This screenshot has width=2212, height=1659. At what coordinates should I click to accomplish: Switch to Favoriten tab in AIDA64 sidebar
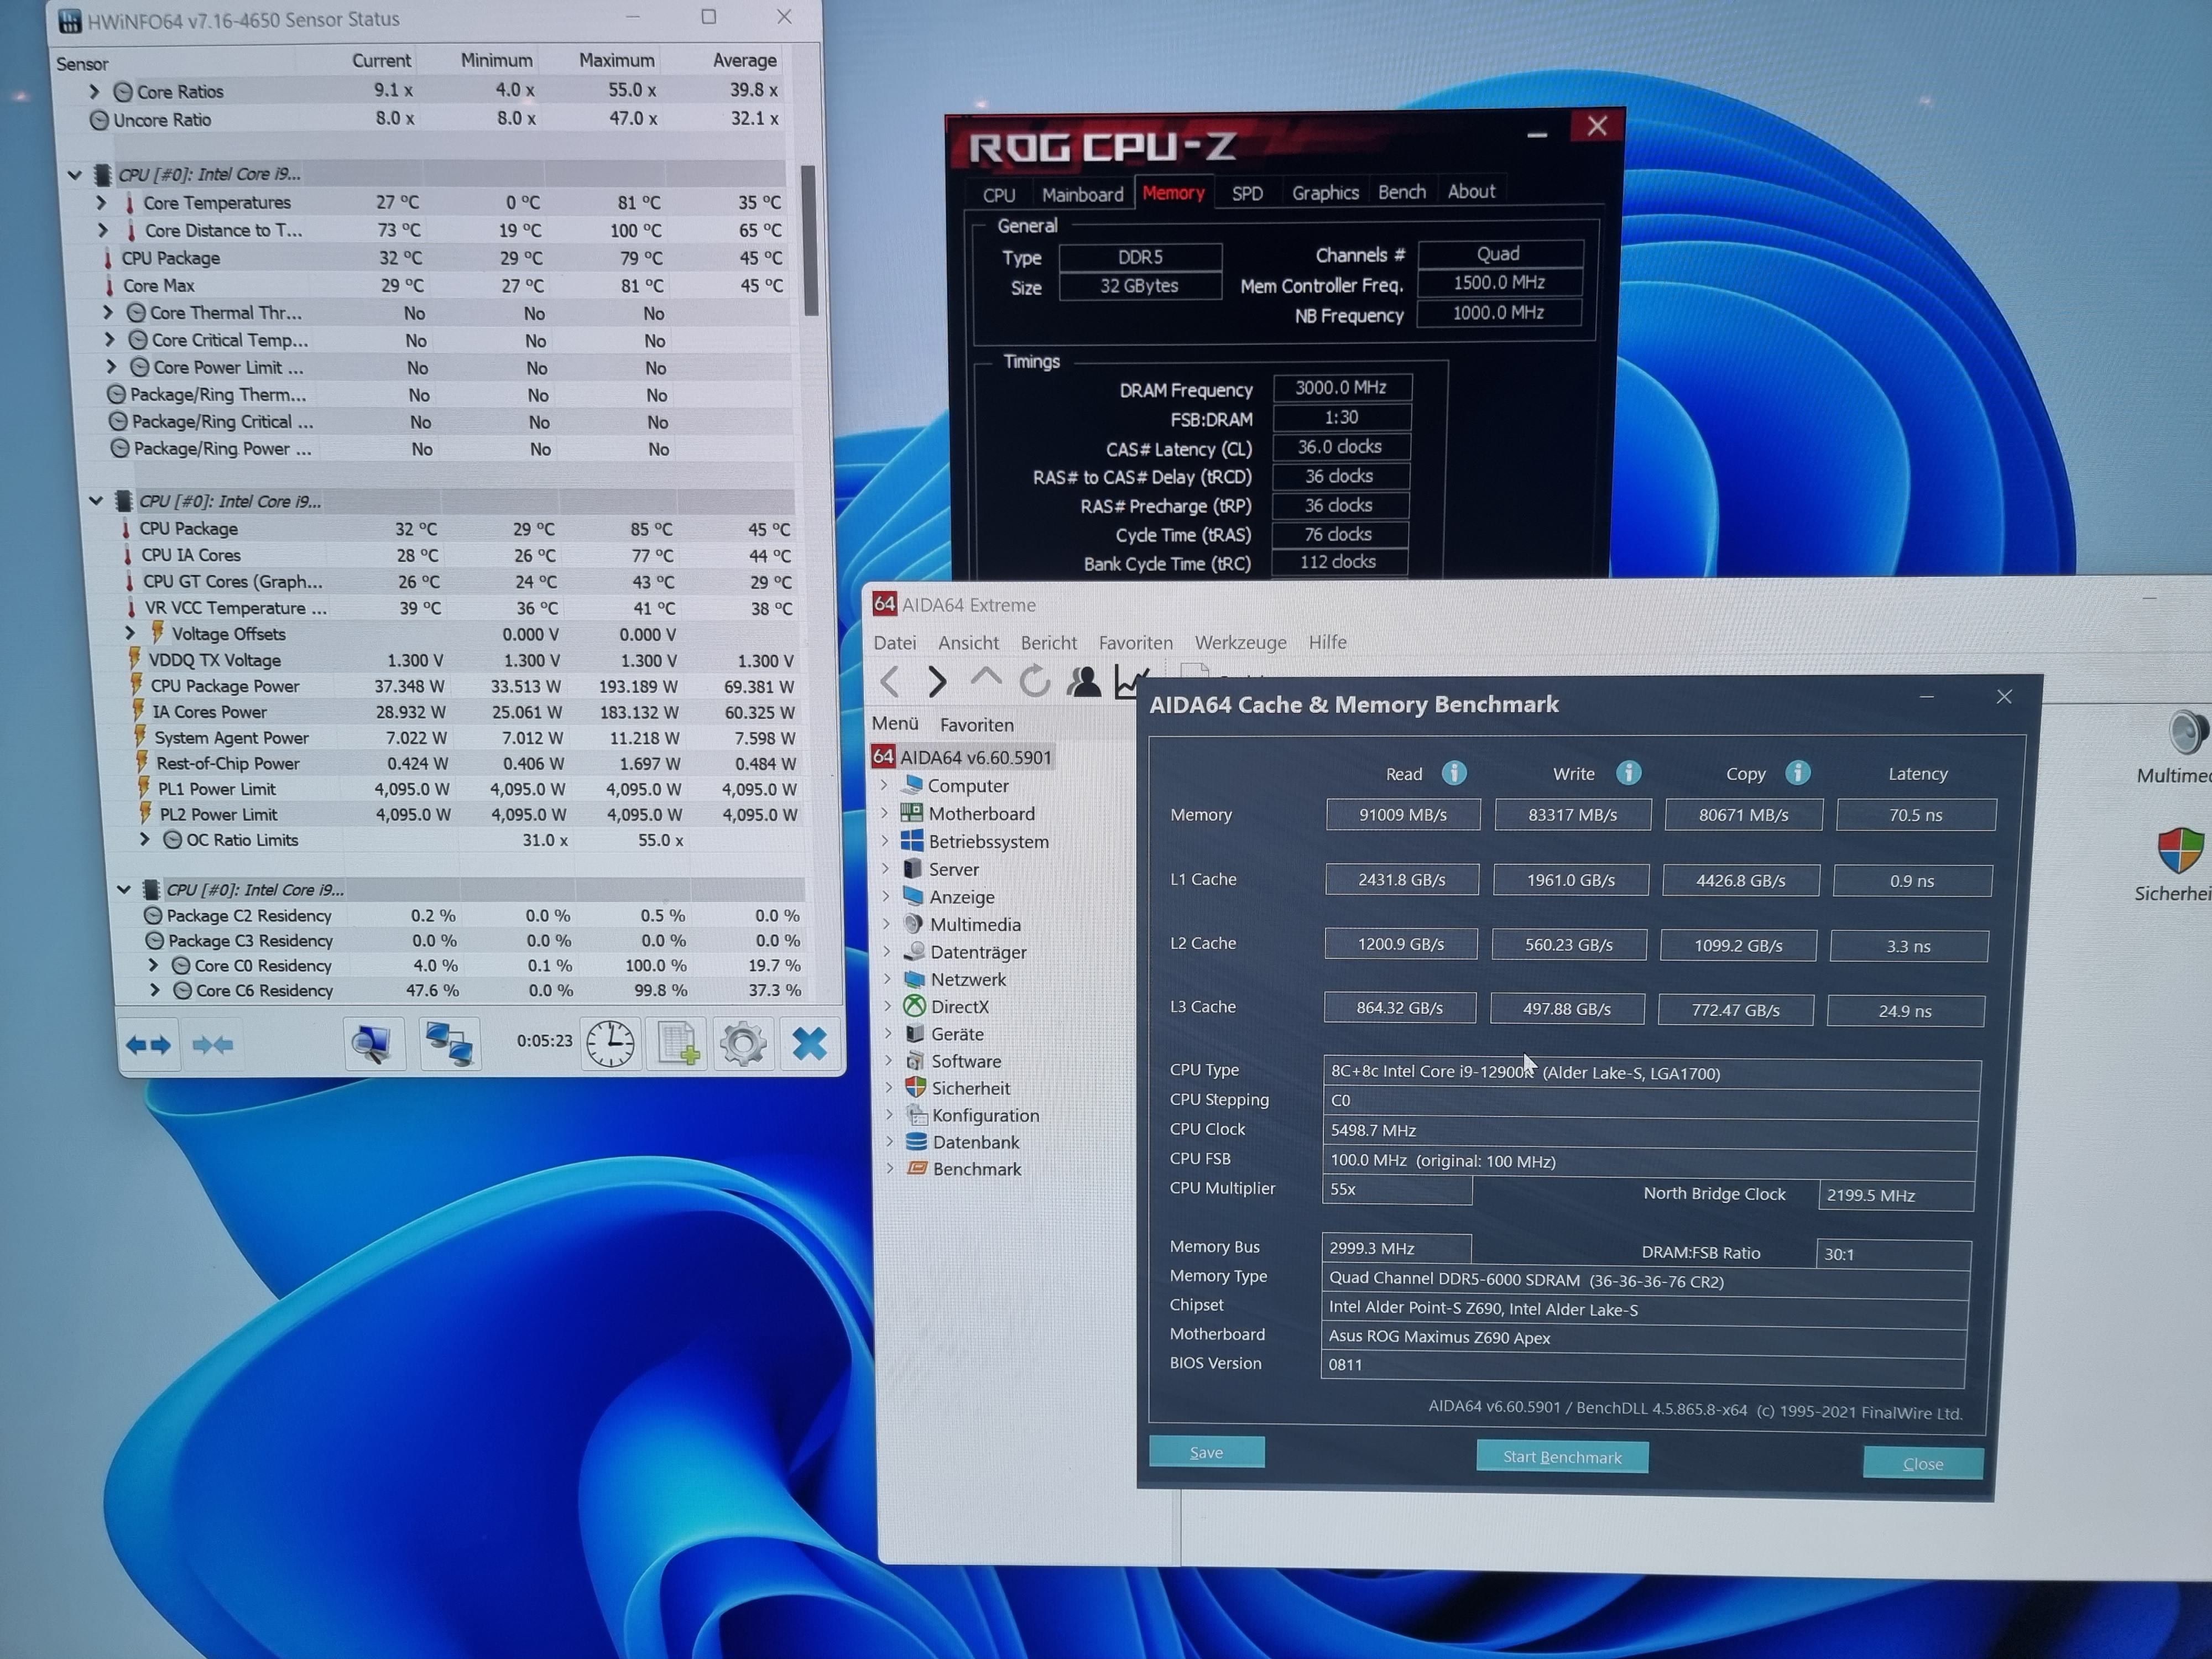[x=976, y=725]
